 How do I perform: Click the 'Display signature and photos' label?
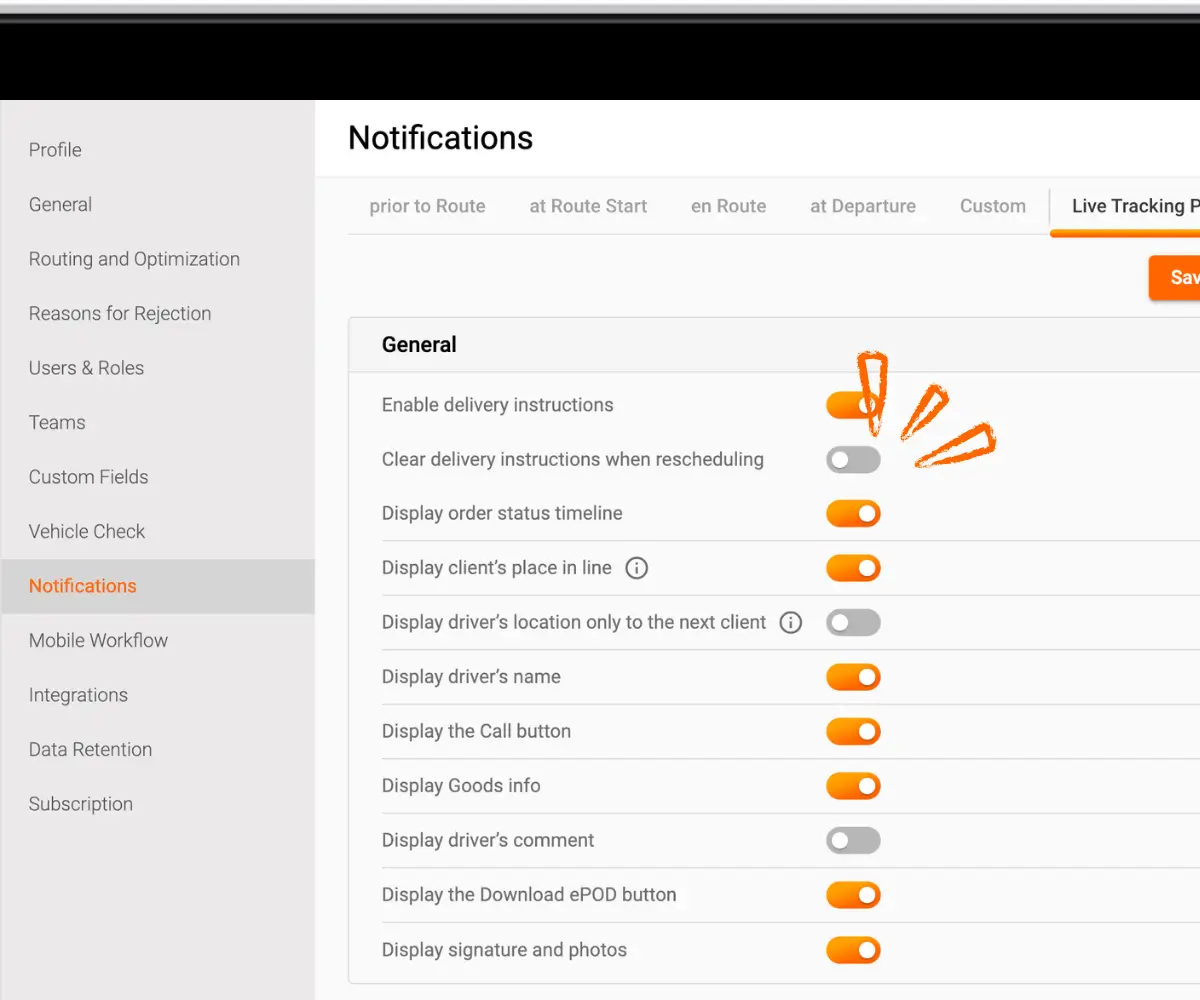pyautogui.click(x=504, y=950)
